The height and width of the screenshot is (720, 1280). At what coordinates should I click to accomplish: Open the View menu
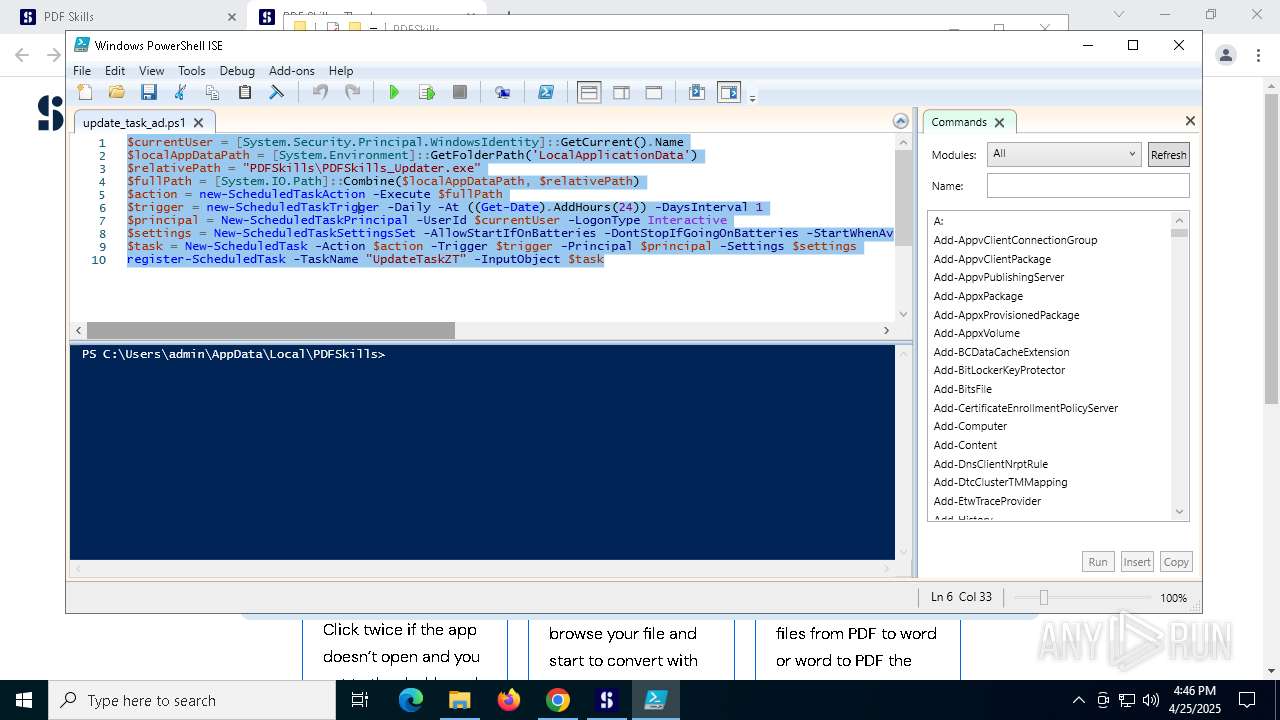pos(152,71)
